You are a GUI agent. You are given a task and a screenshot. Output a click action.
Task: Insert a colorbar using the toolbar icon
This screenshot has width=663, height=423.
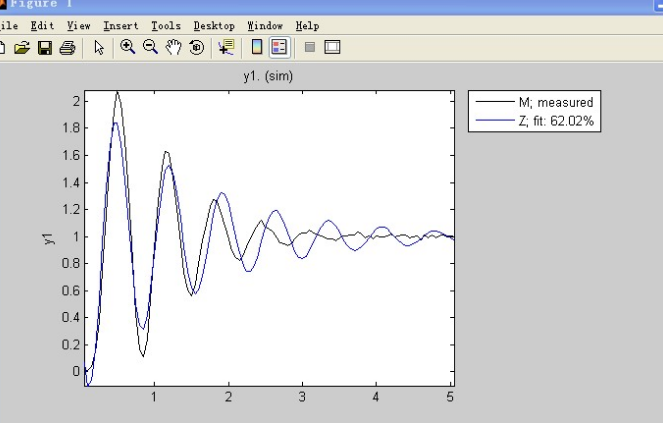[x=257, y=47]
